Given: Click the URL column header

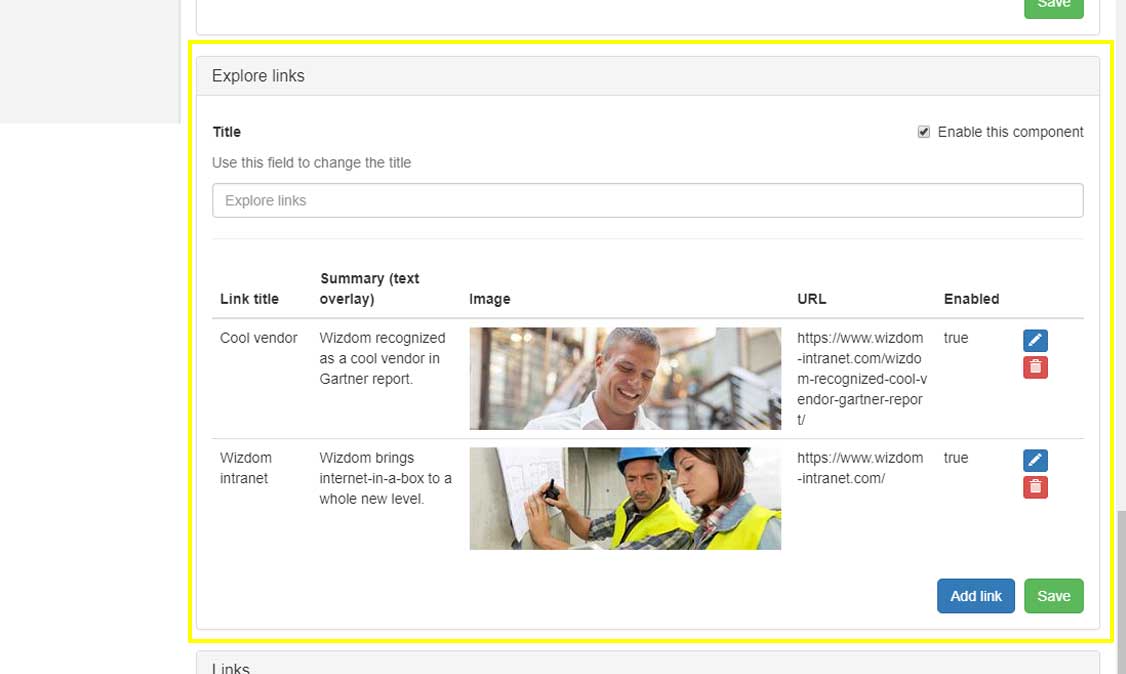Looking at the screenshot, I should click(x=811, y=299).
